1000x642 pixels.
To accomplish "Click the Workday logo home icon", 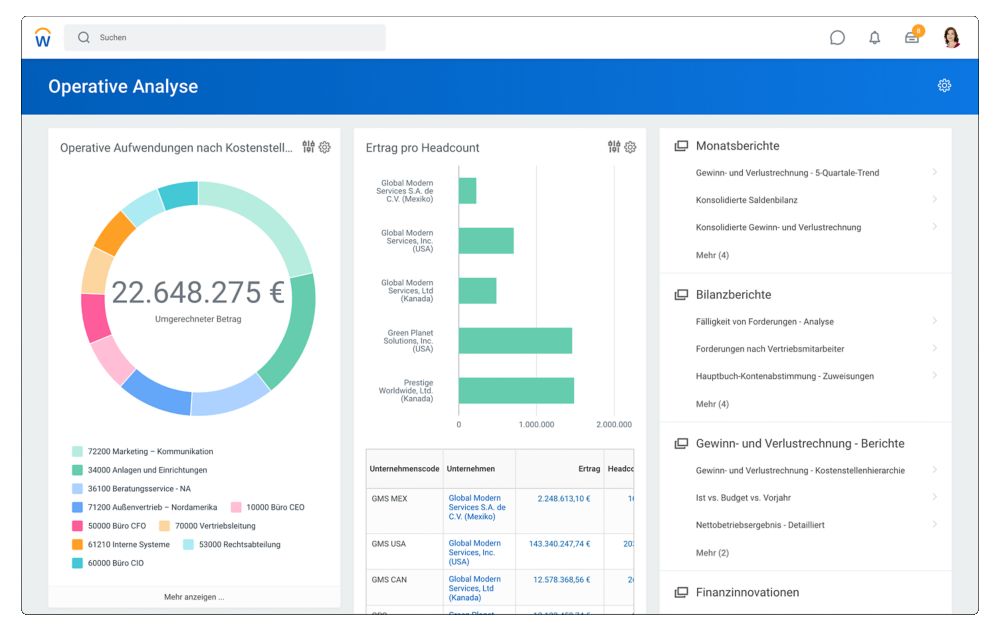I will coord(43,38).
